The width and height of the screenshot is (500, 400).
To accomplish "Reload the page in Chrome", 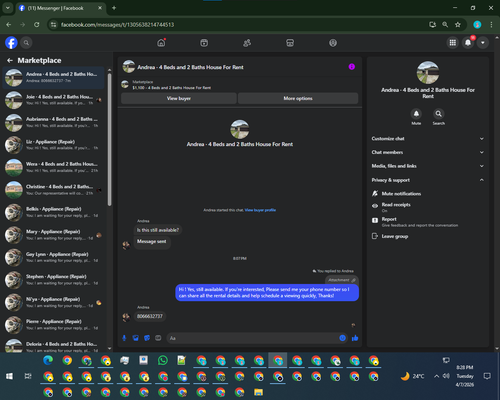I will click(37, 24).
